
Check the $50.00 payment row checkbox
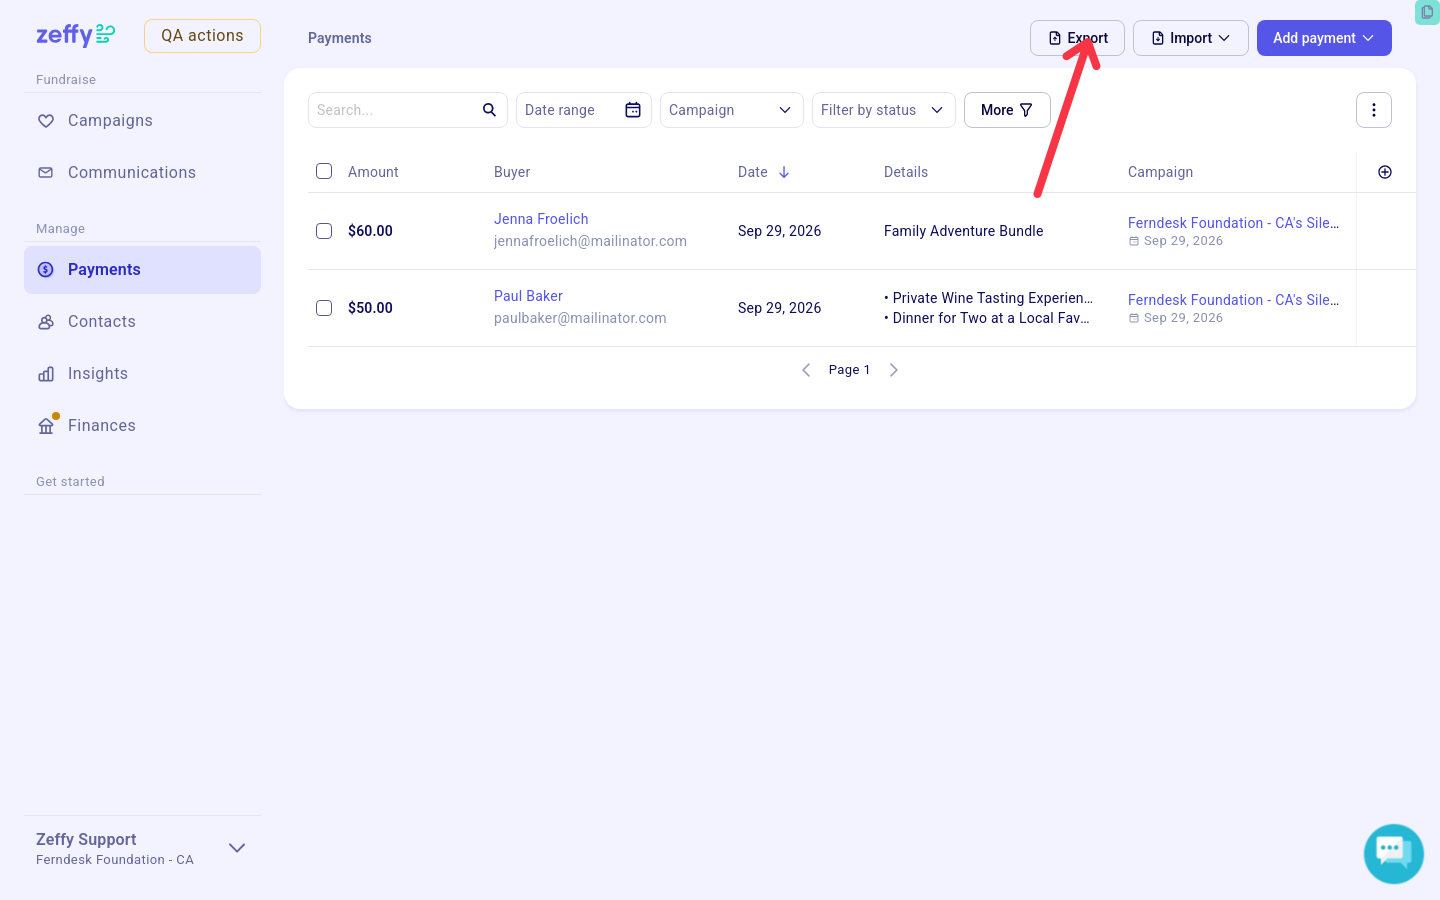(324, 308)
